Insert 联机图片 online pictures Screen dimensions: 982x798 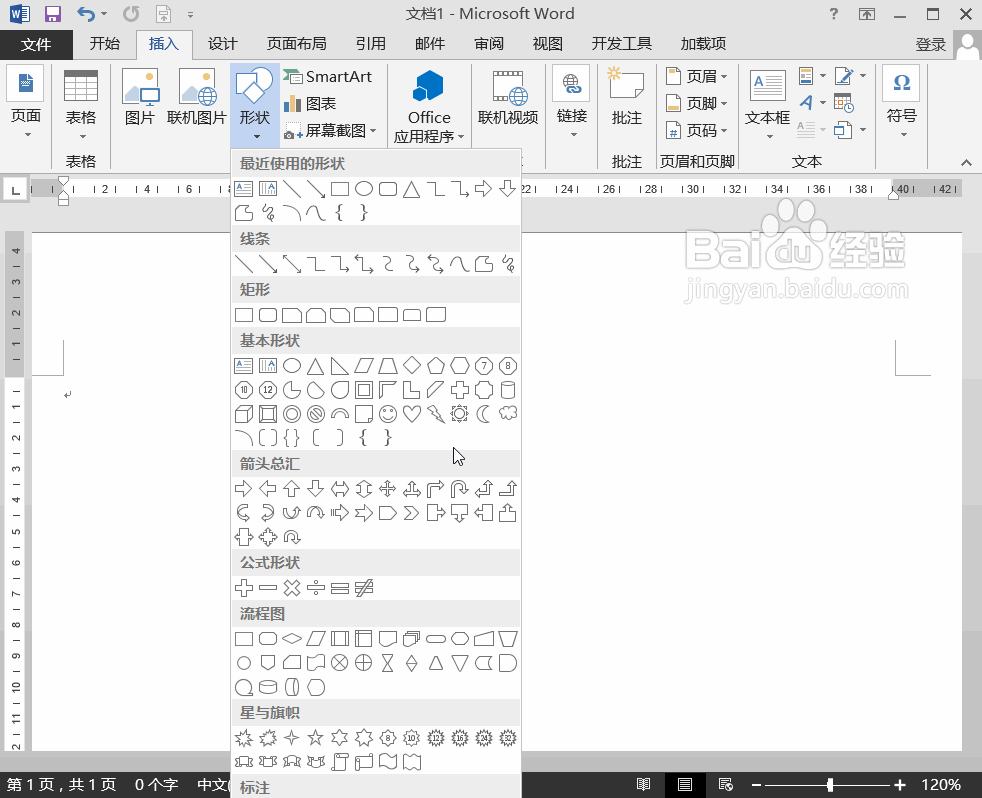pos(197,97)
